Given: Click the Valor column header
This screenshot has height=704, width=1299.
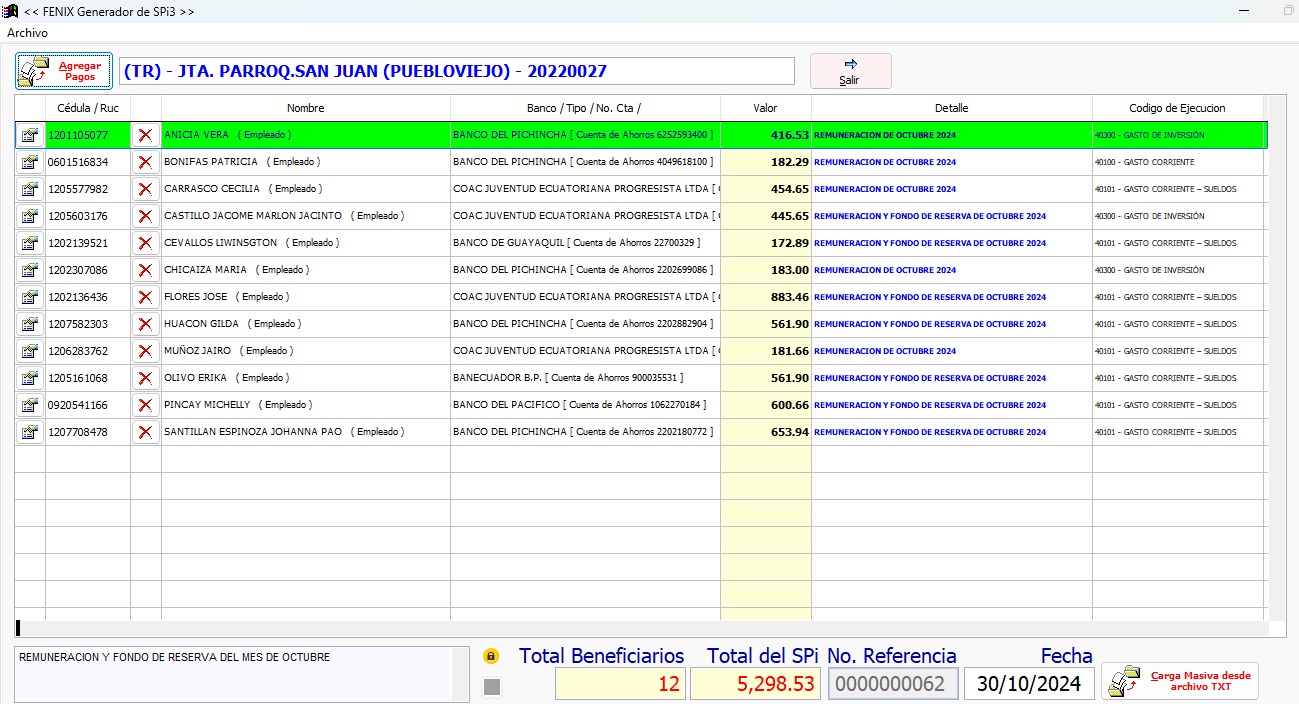Looking at the screenshot, I should (x=765, y=108).
